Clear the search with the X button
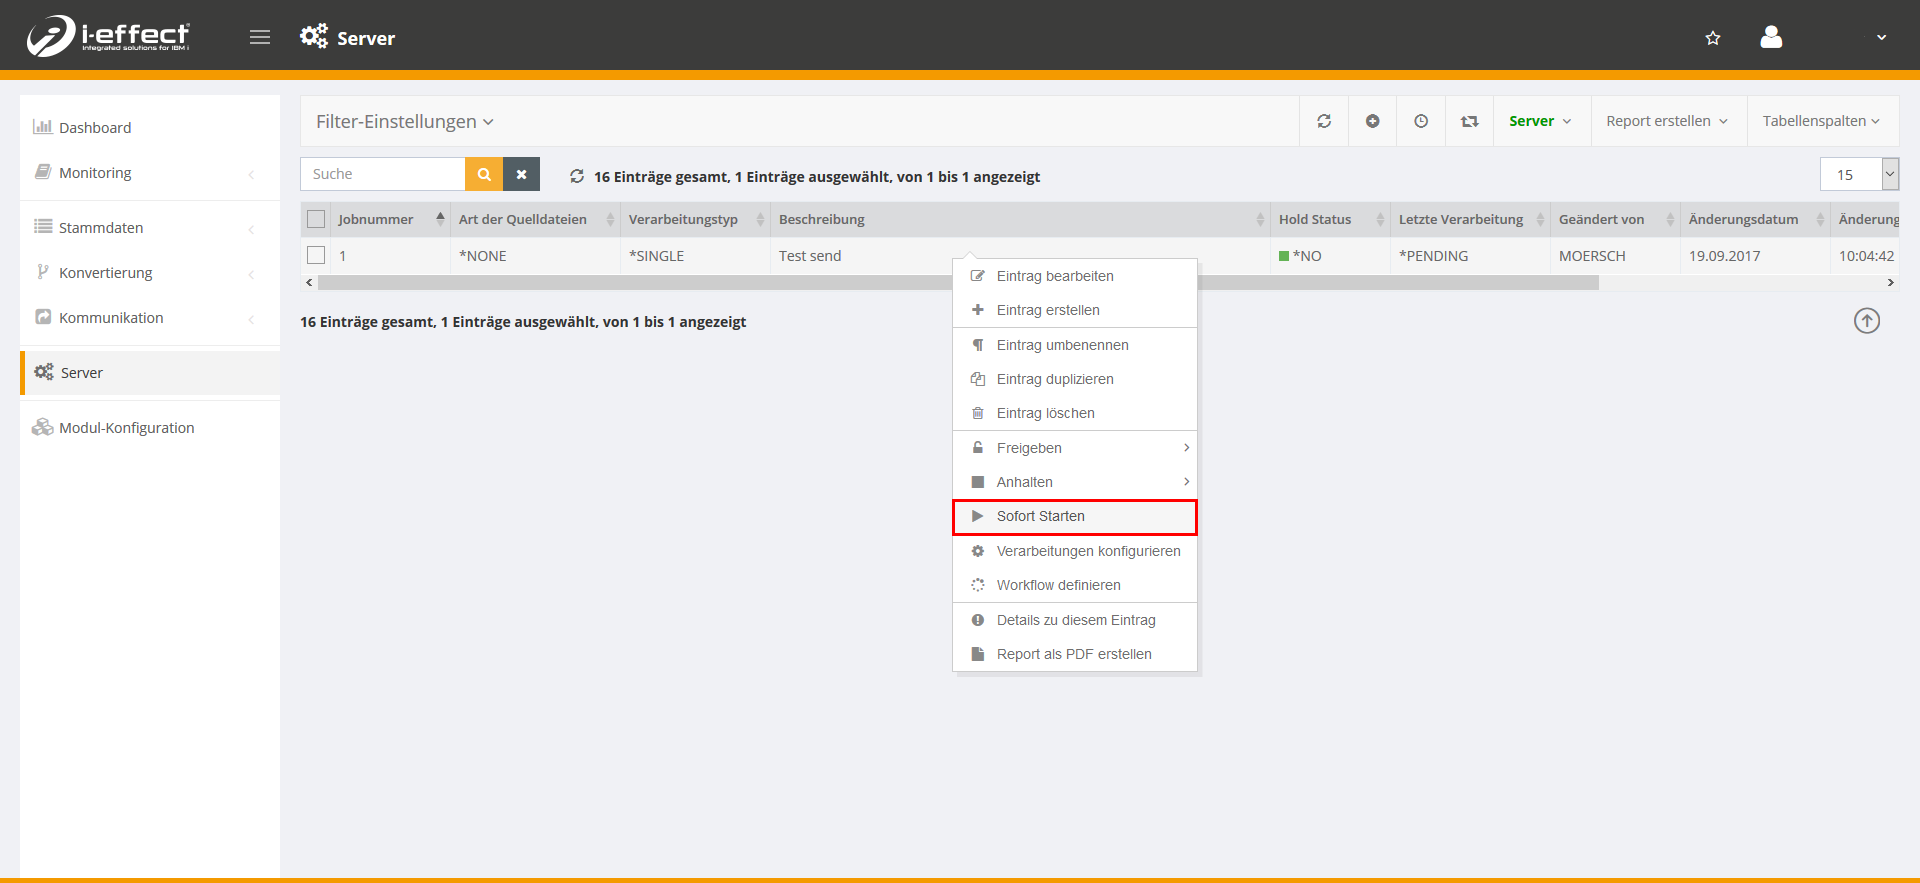 pyautogui.click(x=521, y=174)
